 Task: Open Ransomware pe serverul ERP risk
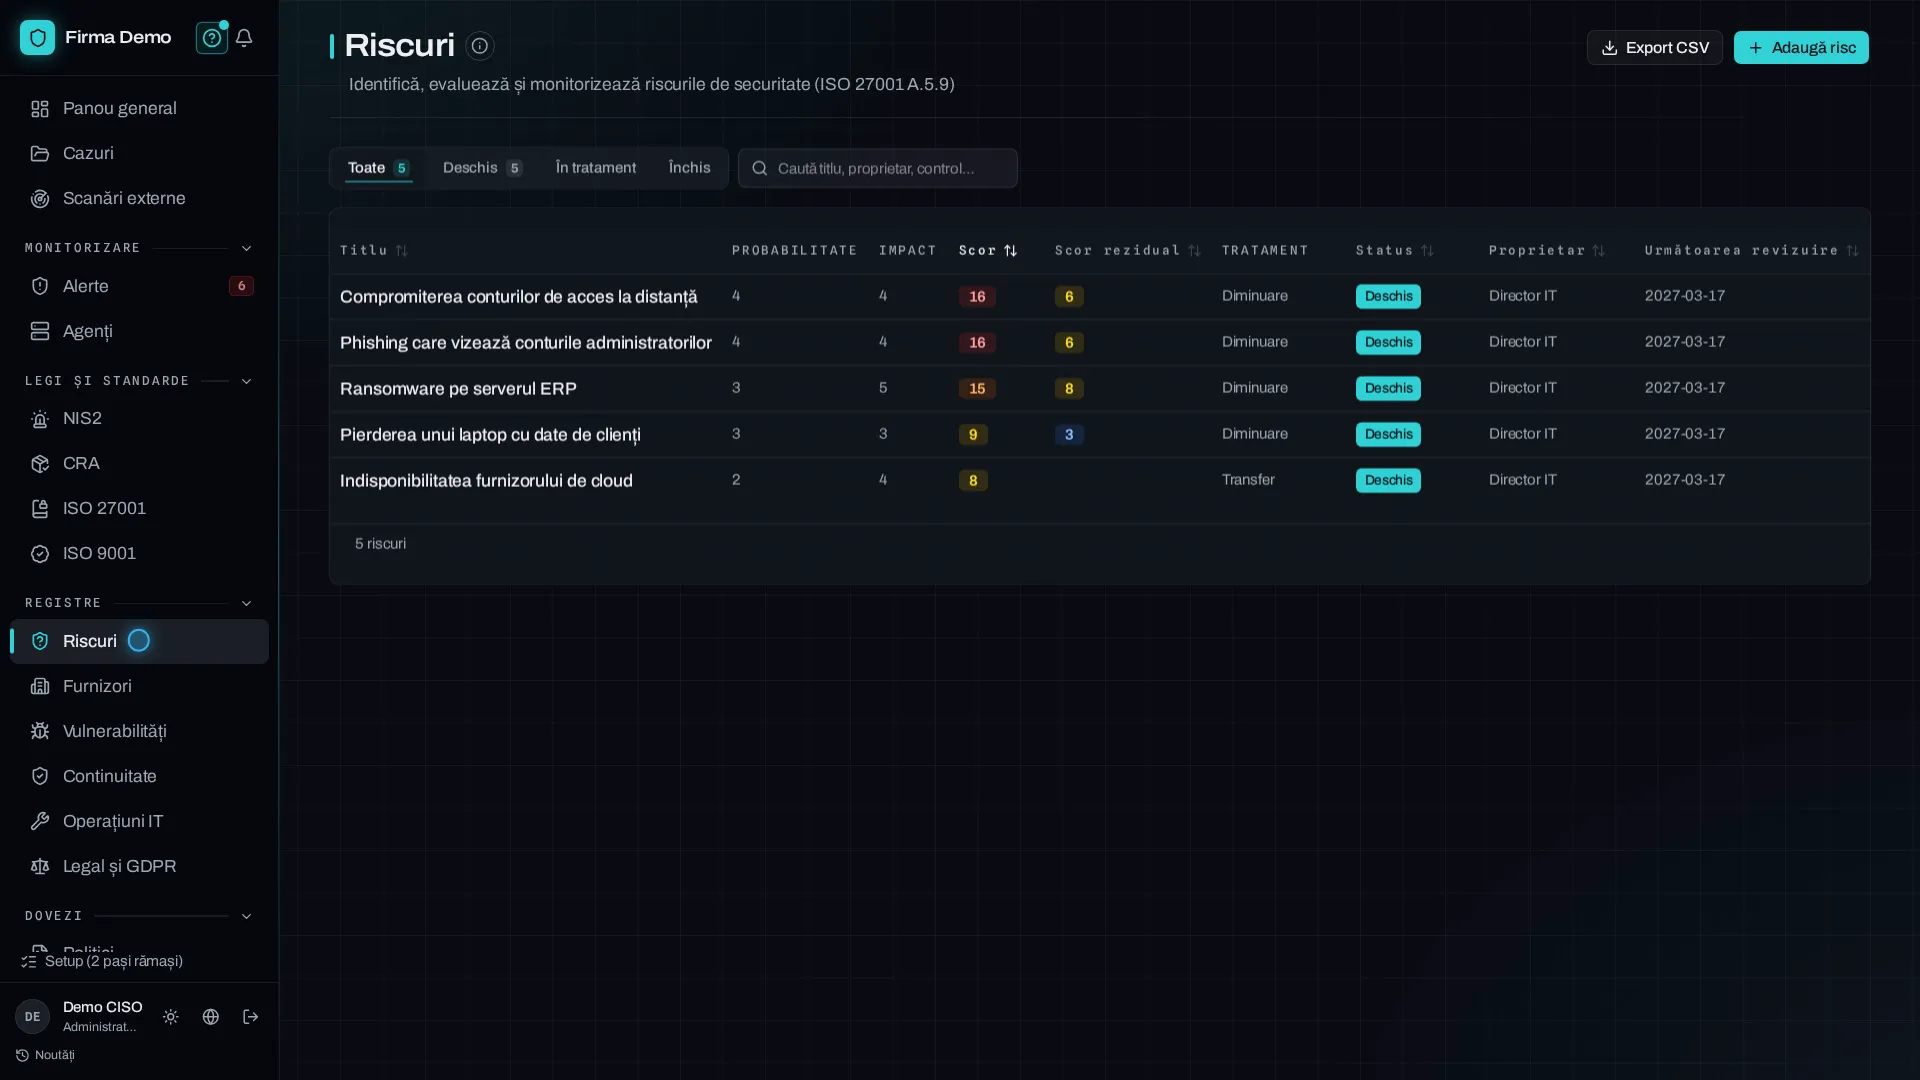click(458, 389)
